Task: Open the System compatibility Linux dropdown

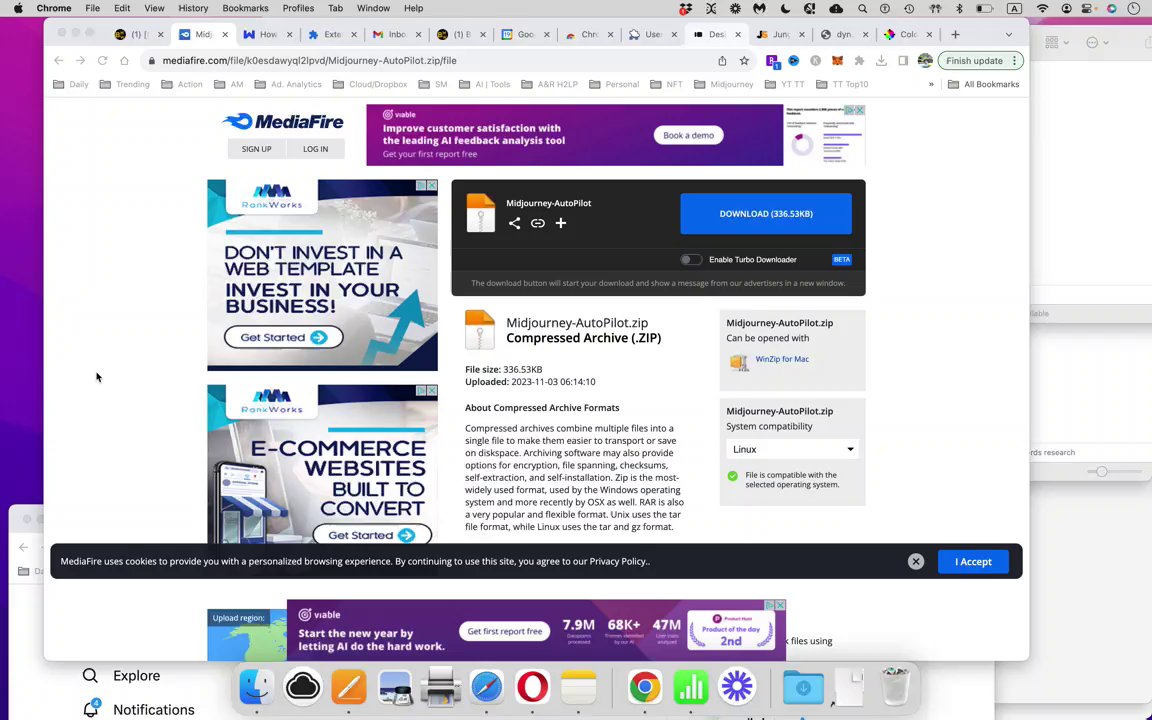Action: click(x=792, y=449)
